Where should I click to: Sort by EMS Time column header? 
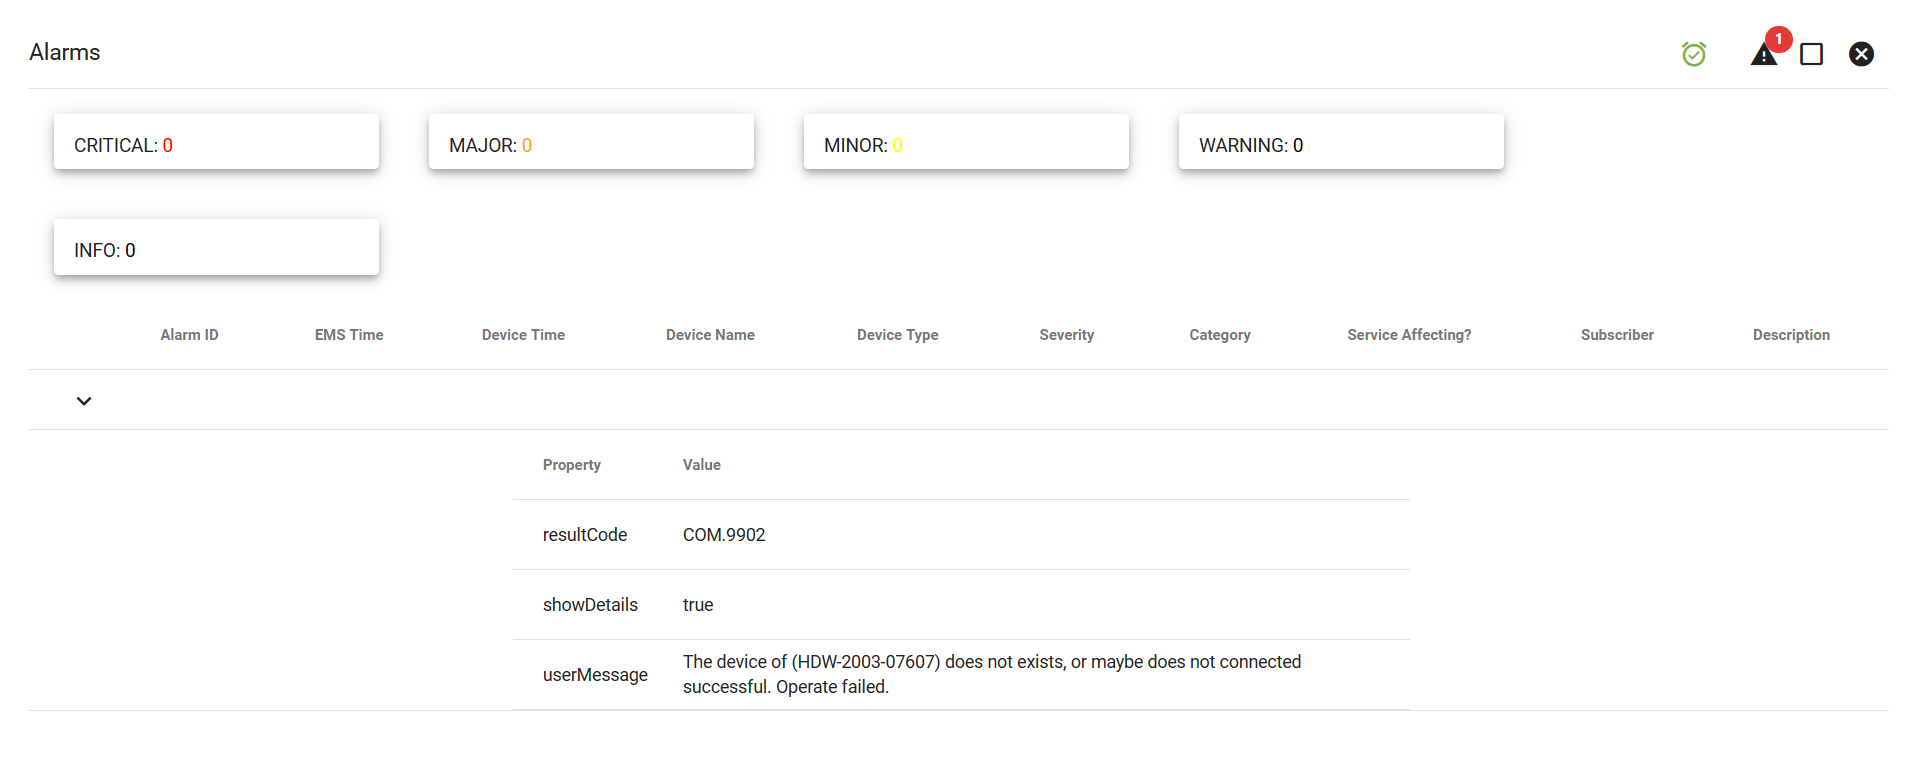349,335
